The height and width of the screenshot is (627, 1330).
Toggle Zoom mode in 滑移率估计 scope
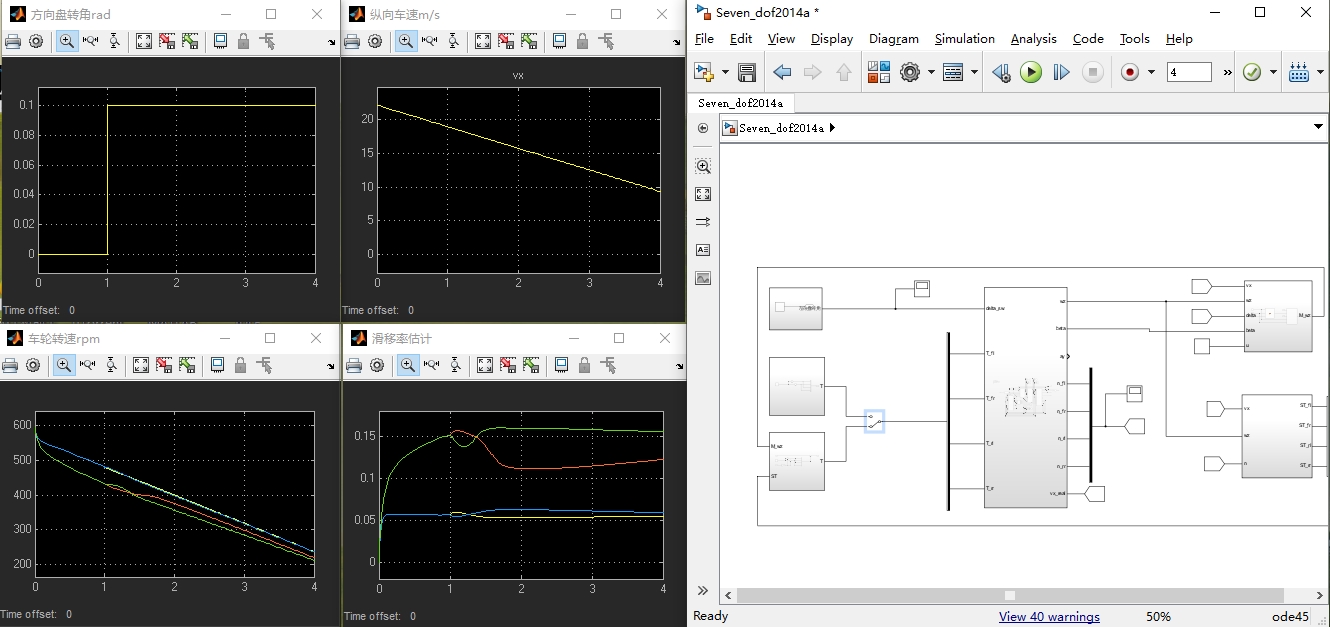[x=408, y=365]
